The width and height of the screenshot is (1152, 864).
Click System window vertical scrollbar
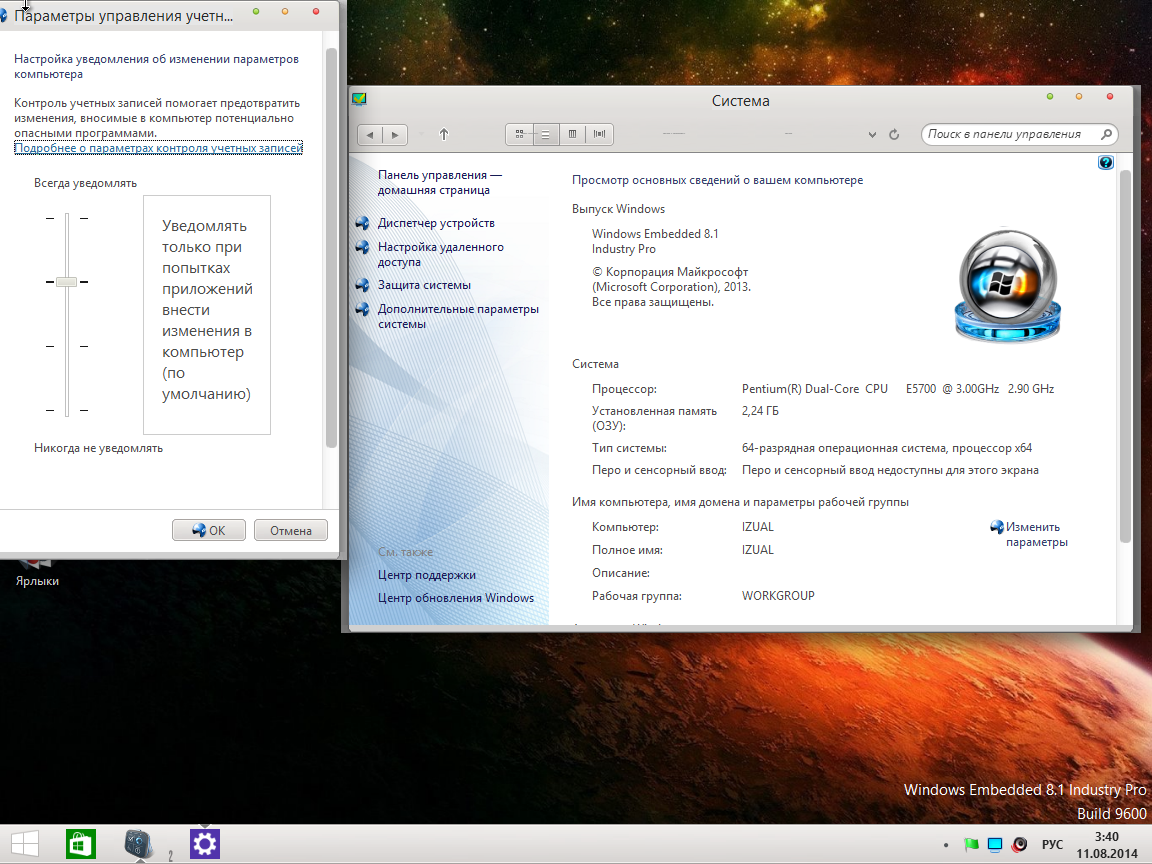click(x=1125, y=356)
